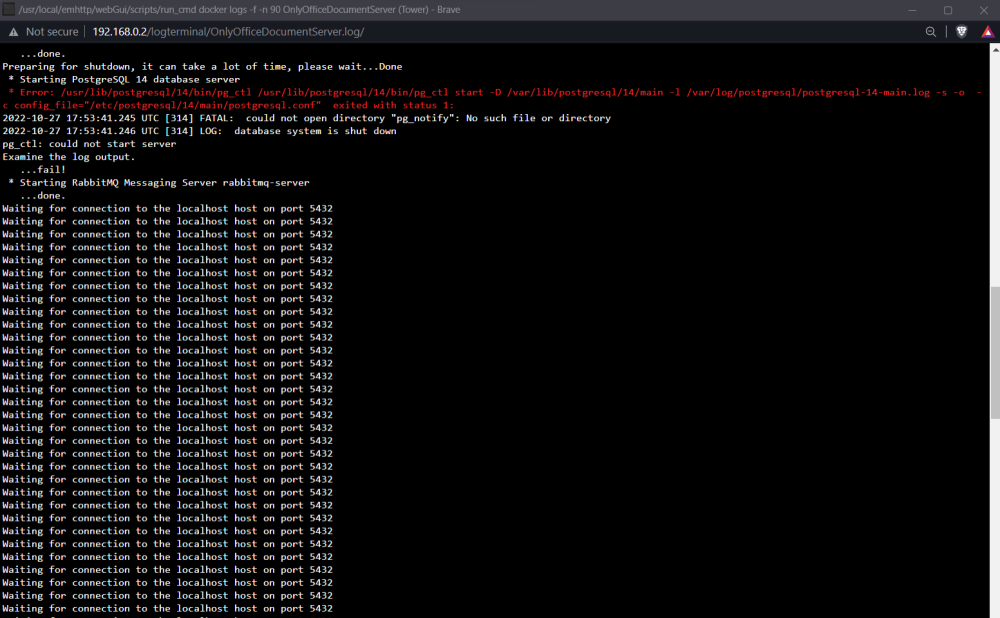Click the address bar URL 192.168.0.2/logterminal
This screenshot has width=1000, height=618.
coord(228,32)
